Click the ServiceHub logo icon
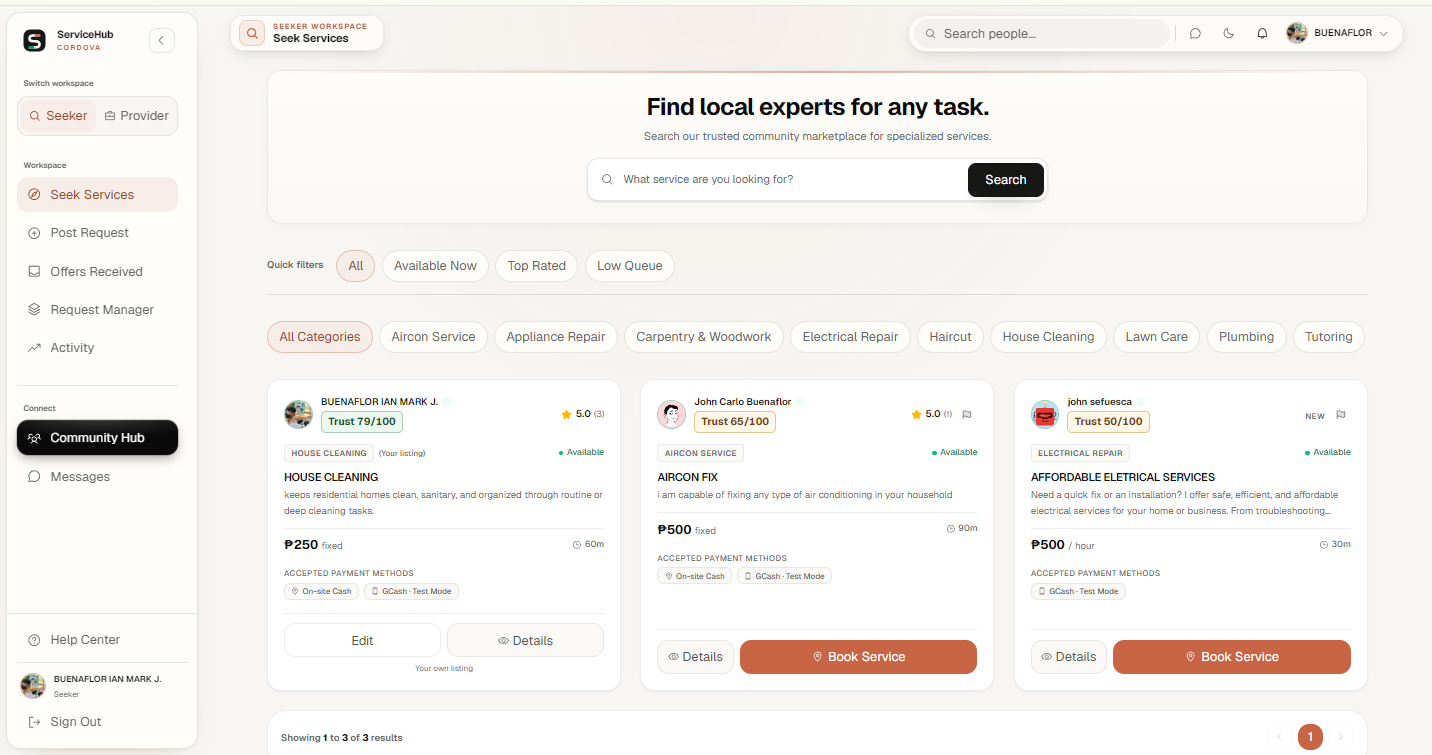The image size is (1432, 755). tap(35, 40)
